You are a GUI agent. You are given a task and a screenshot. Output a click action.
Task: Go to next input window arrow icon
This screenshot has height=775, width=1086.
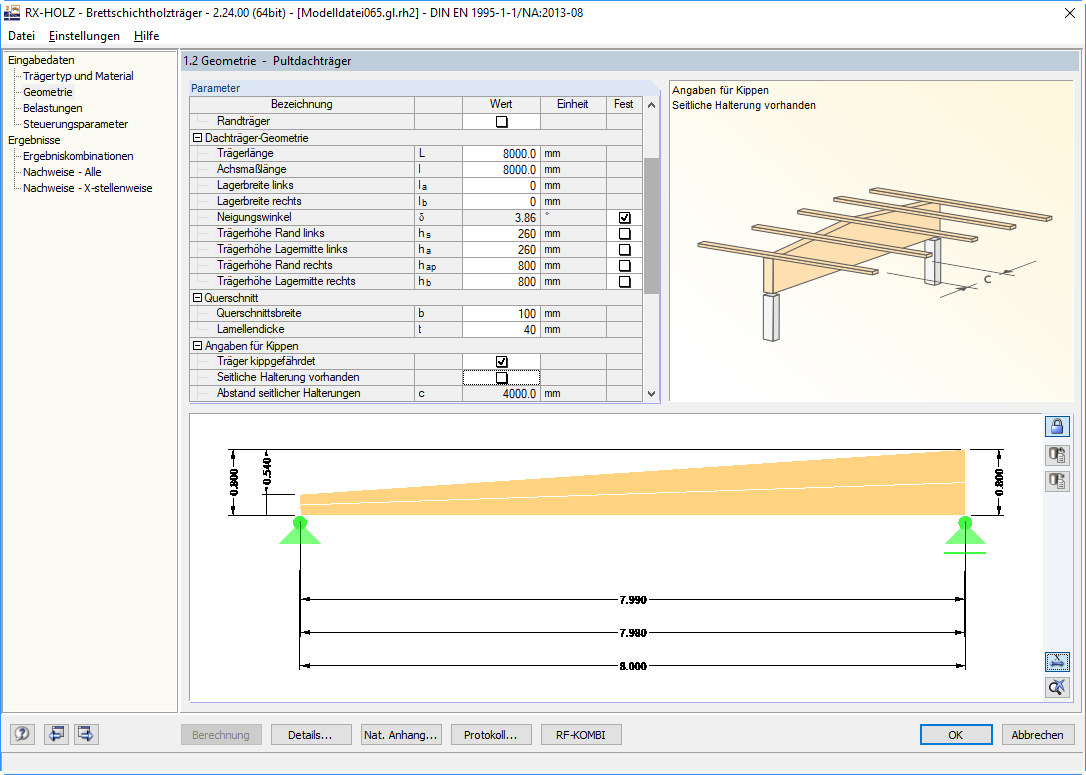pos(86,734)
